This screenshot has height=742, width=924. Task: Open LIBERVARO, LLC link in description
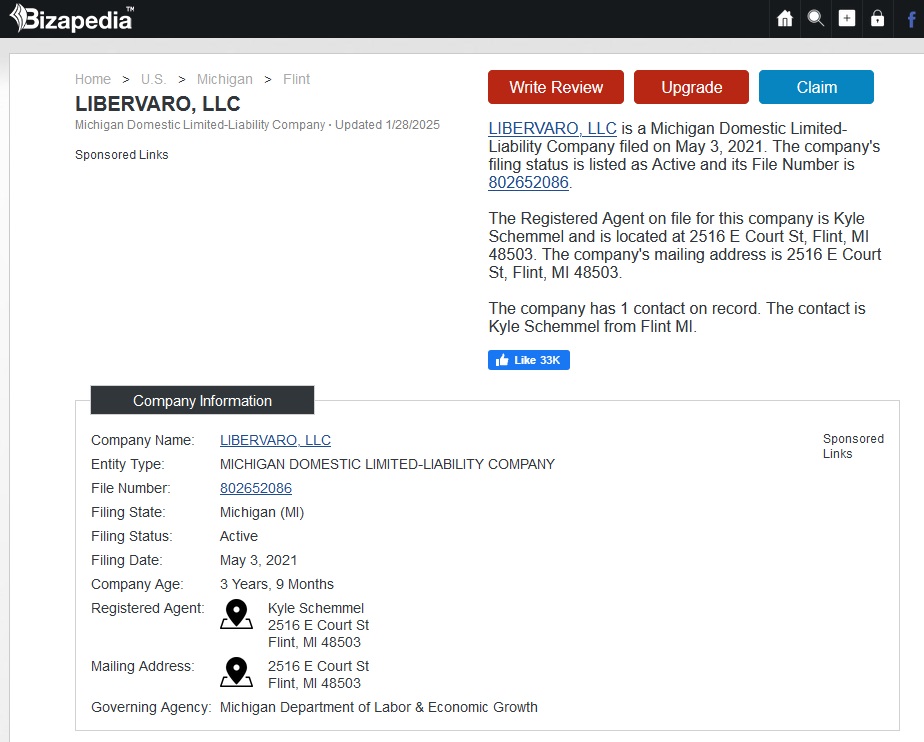(x=552, y=128)
